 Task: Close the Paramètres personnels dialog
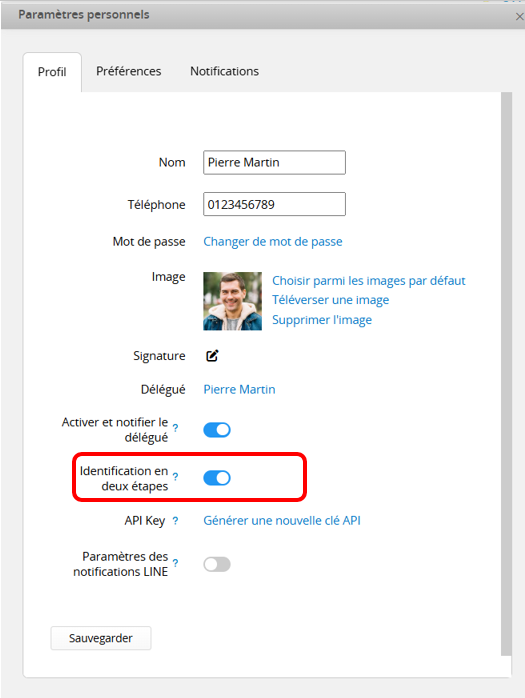point(519,16)
